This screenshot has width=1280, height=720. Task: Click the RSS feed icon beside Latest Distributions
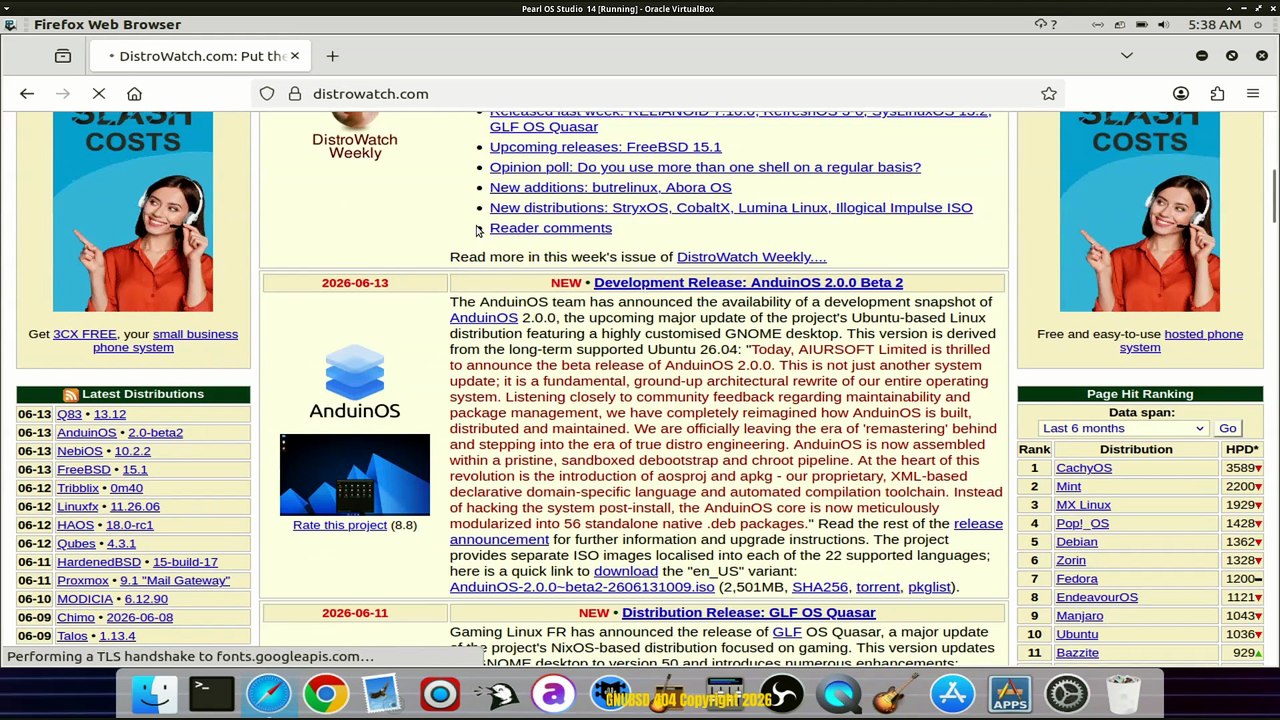[70, 395]
